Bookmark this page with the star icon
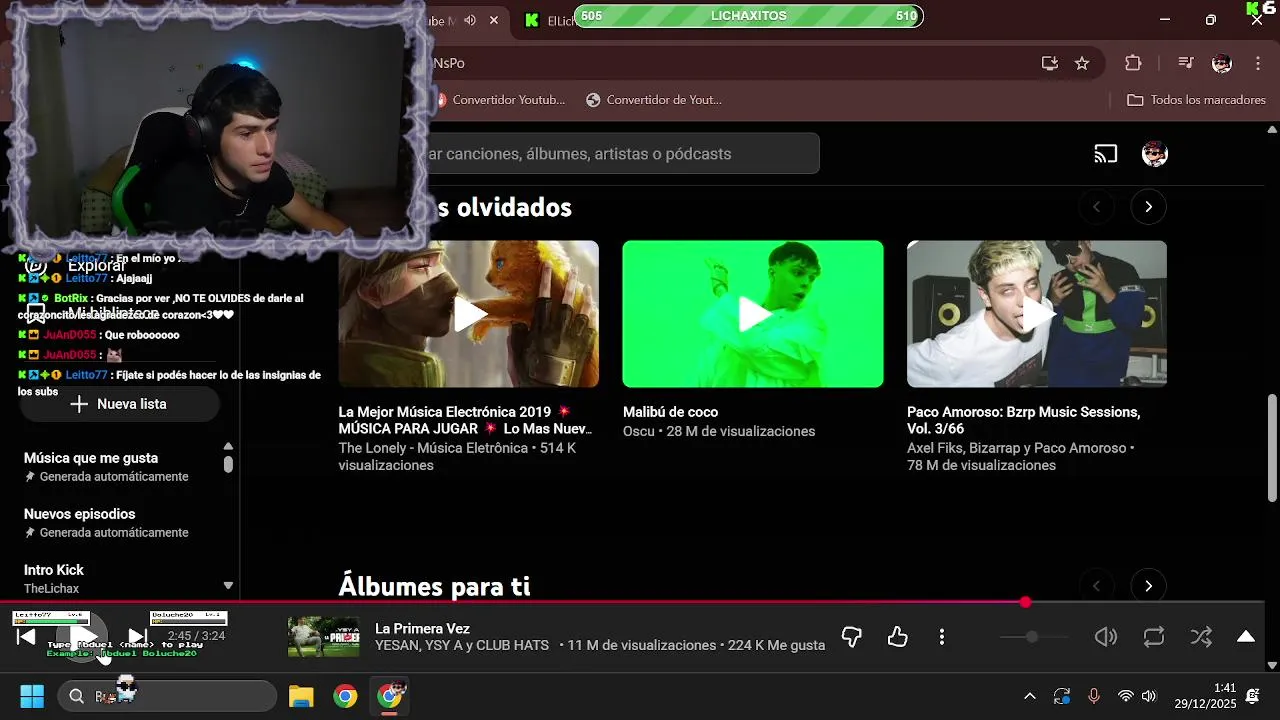 point(1082,63)
